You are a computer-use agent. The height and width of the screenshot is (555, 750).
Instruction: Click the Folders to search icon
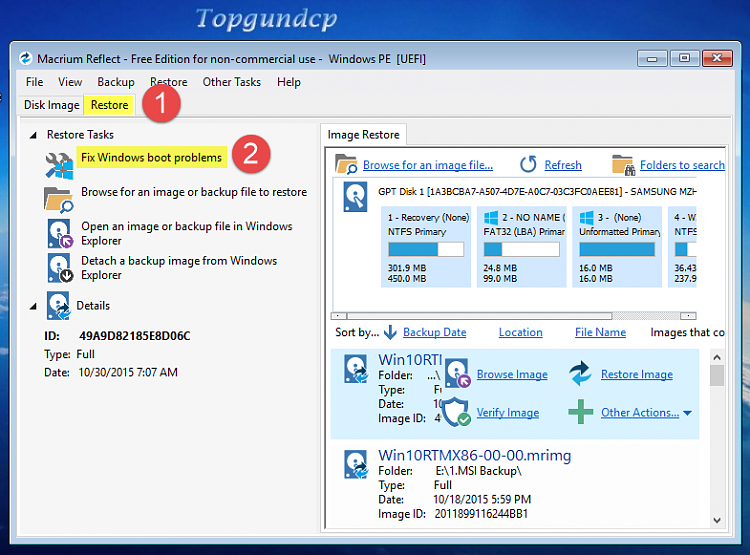pyautogui.click(x=623, y=164)
